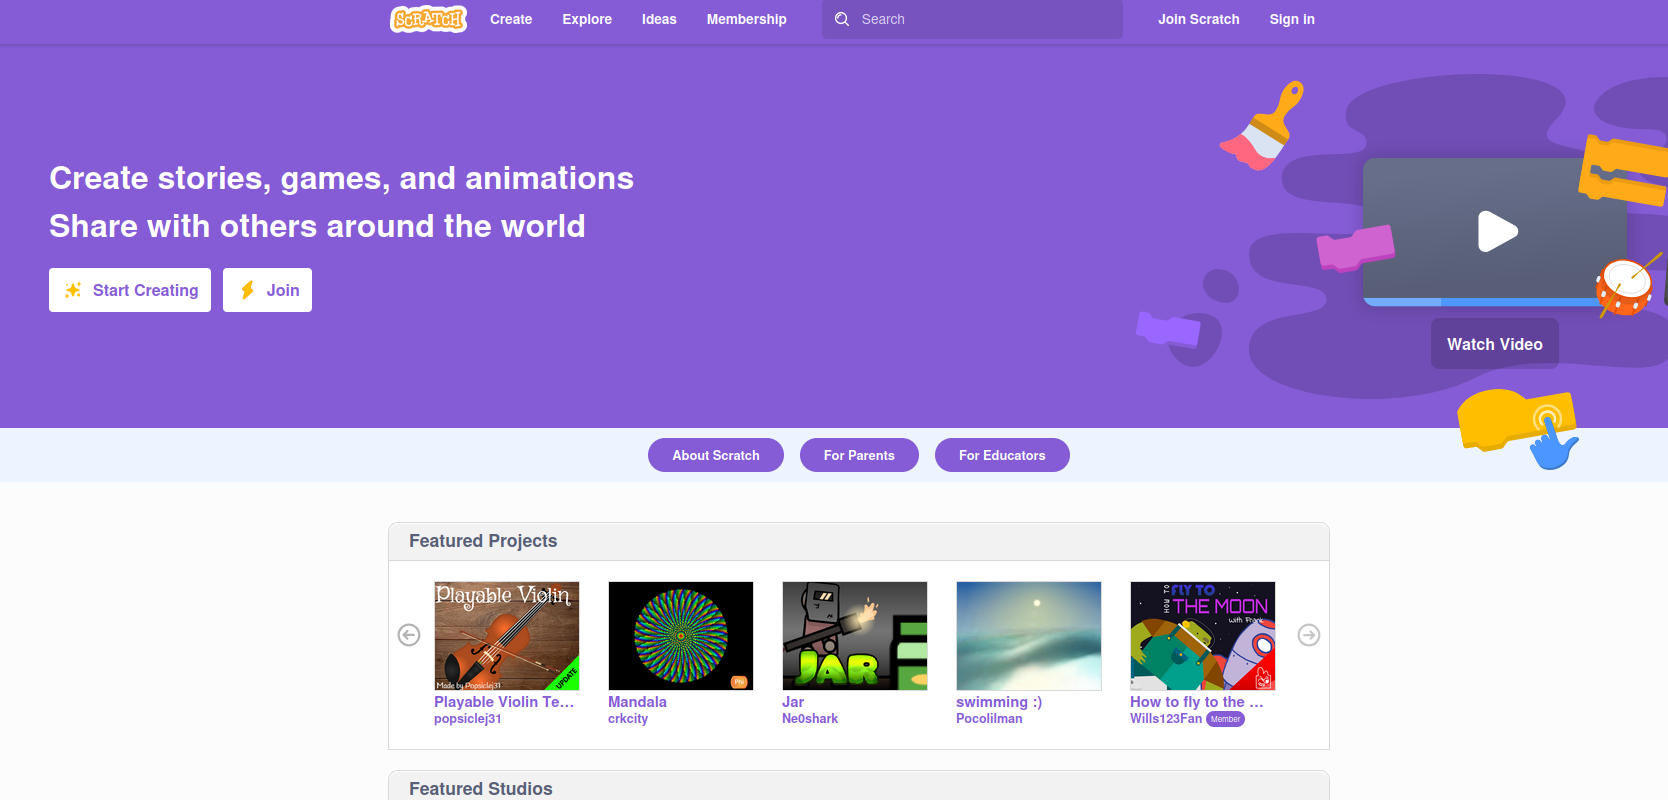The height and width of the screenshot is (800, 1668).
Task: Click the swimming :) title link
Action: (999, 702)
